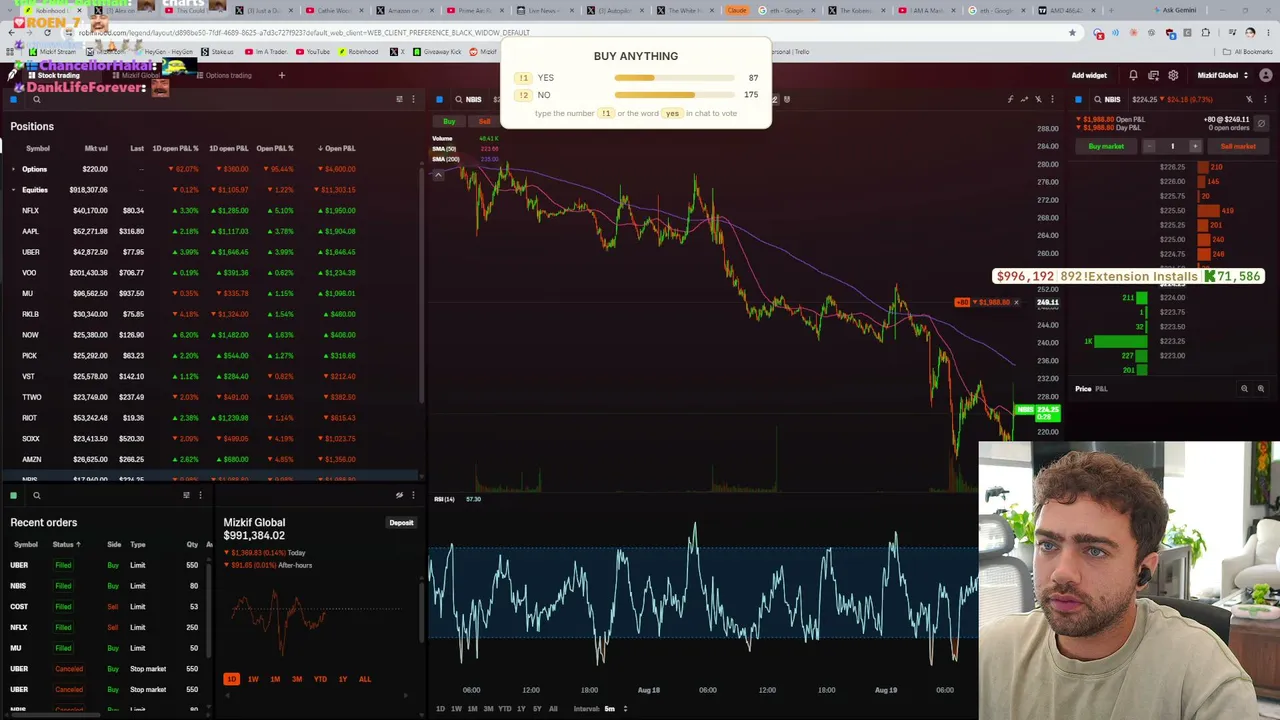Search within the Positions widget
1280x720 pixels.
(36, 99)
